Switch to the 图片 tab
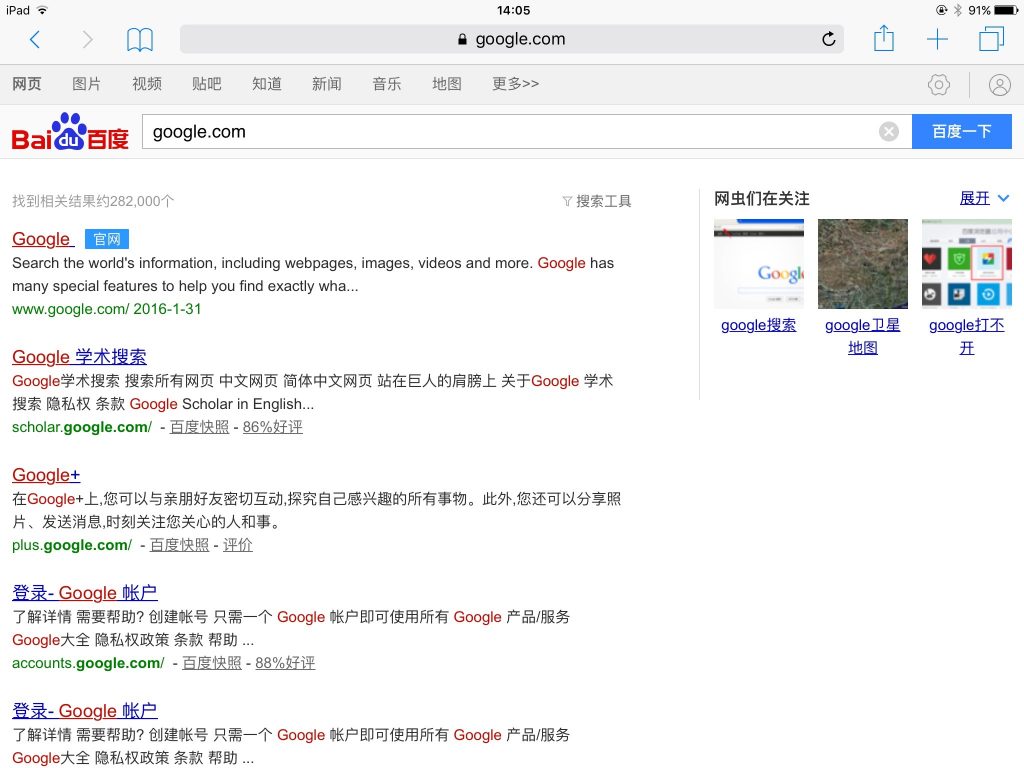The width and height of the screenshot is (1024, 768). (x=86, y=84)
